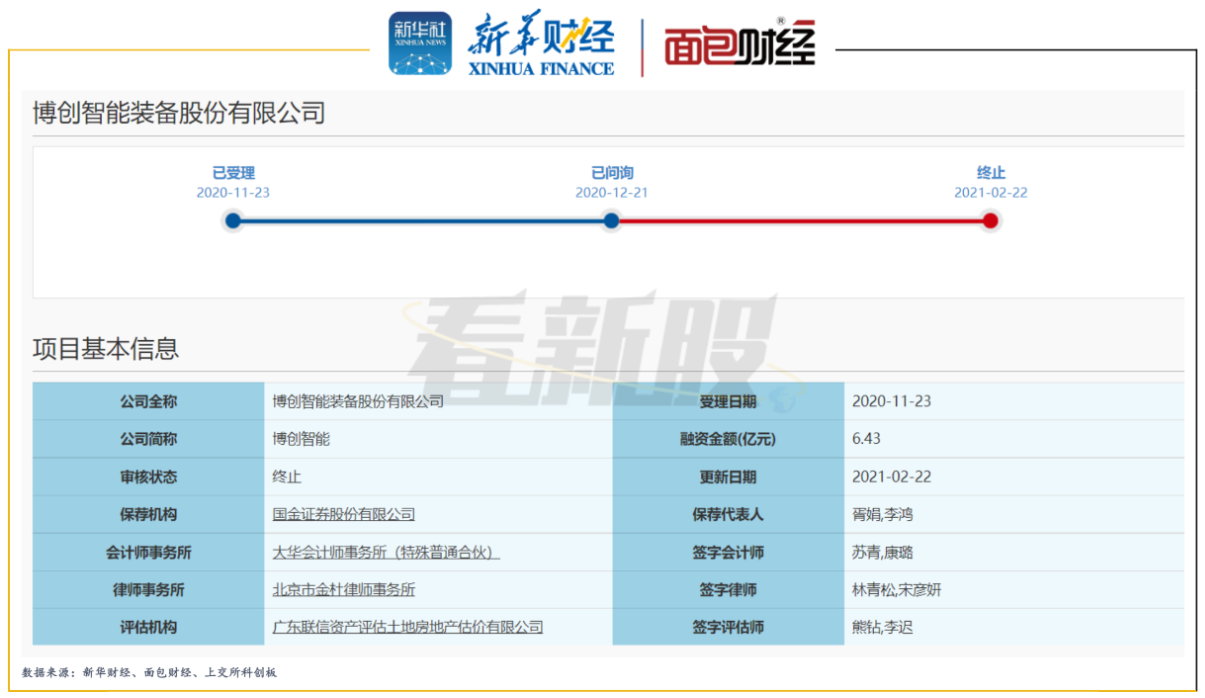Viewport: 1205px width, 698px height.
Task: Open the 北京市金杜律师事务所 link
Action: (x=344, y=590)
